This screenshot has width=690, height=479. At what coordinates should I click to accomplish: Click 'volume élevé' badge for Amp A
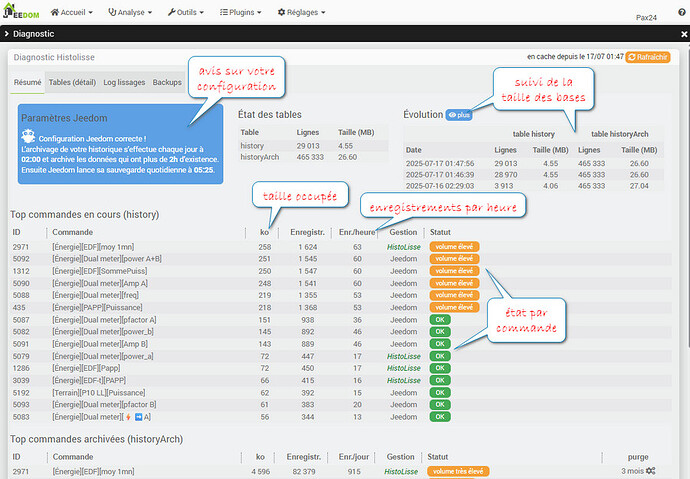point(454,283)
